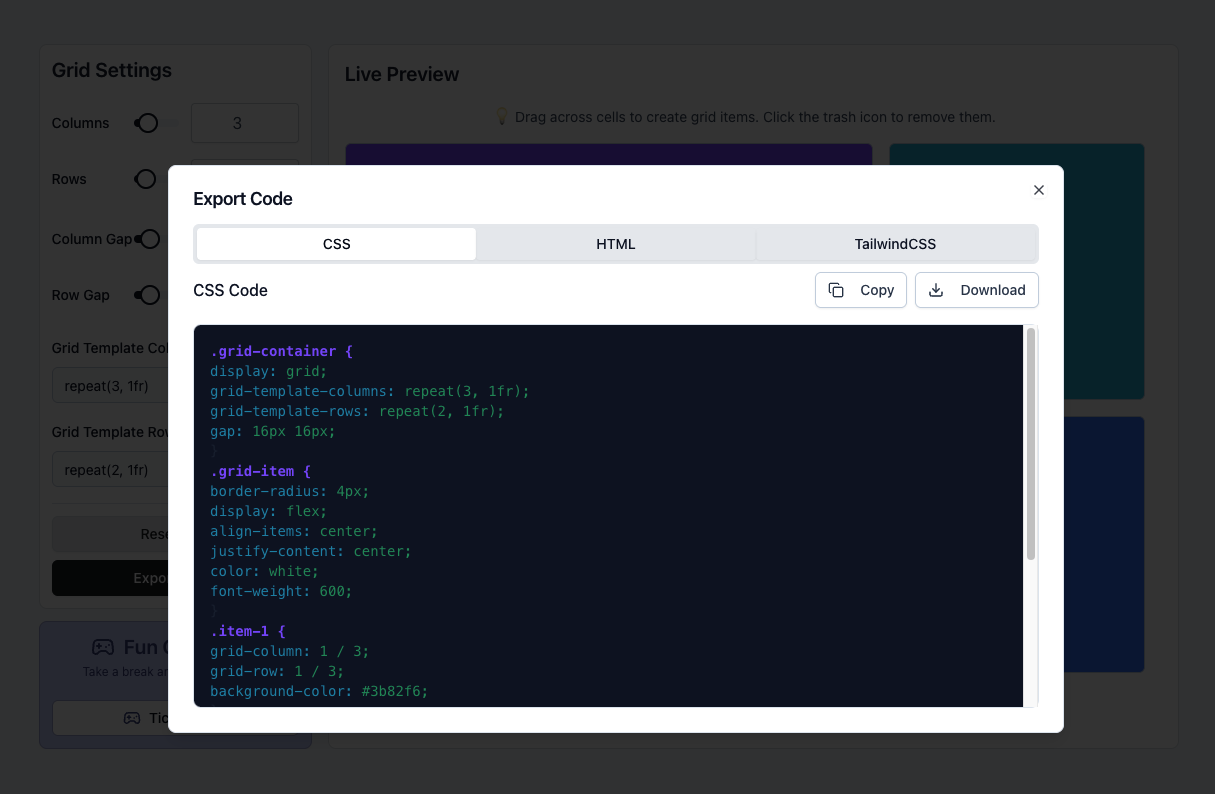Screen dimensions: 1215x794
Task: Toggle the Row Gap switch
Action: (148, 294)
